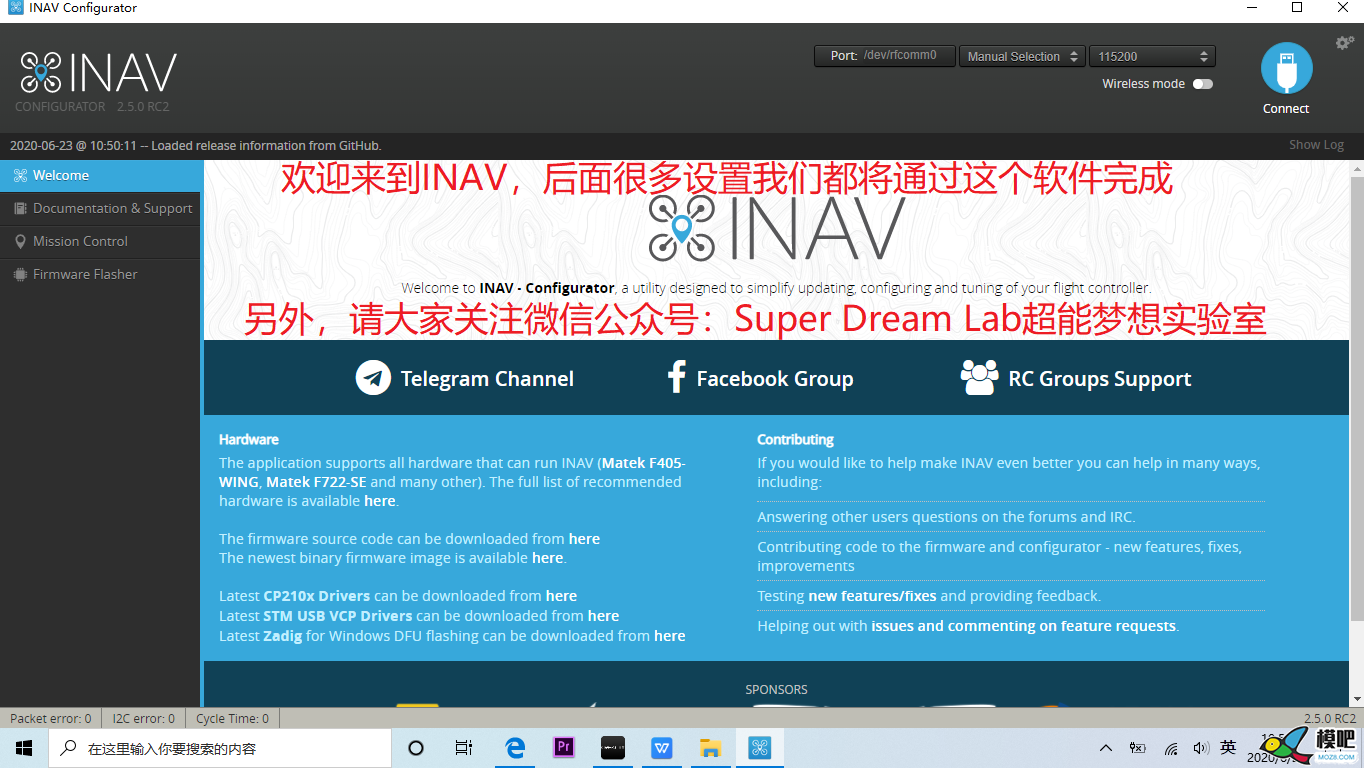Open the 115200 baud rate dropdown
The width and height of the screenshot is (1364, 772).
(1152, 56)
